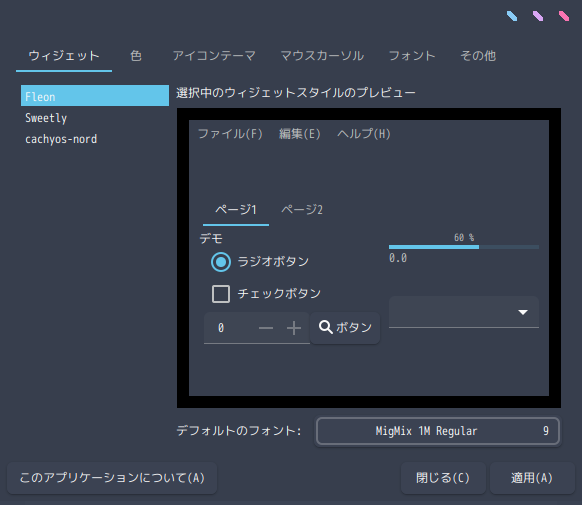Click the pink window control icon
The width and height of the screenshot is (582, 505).
tap(564, 16)
